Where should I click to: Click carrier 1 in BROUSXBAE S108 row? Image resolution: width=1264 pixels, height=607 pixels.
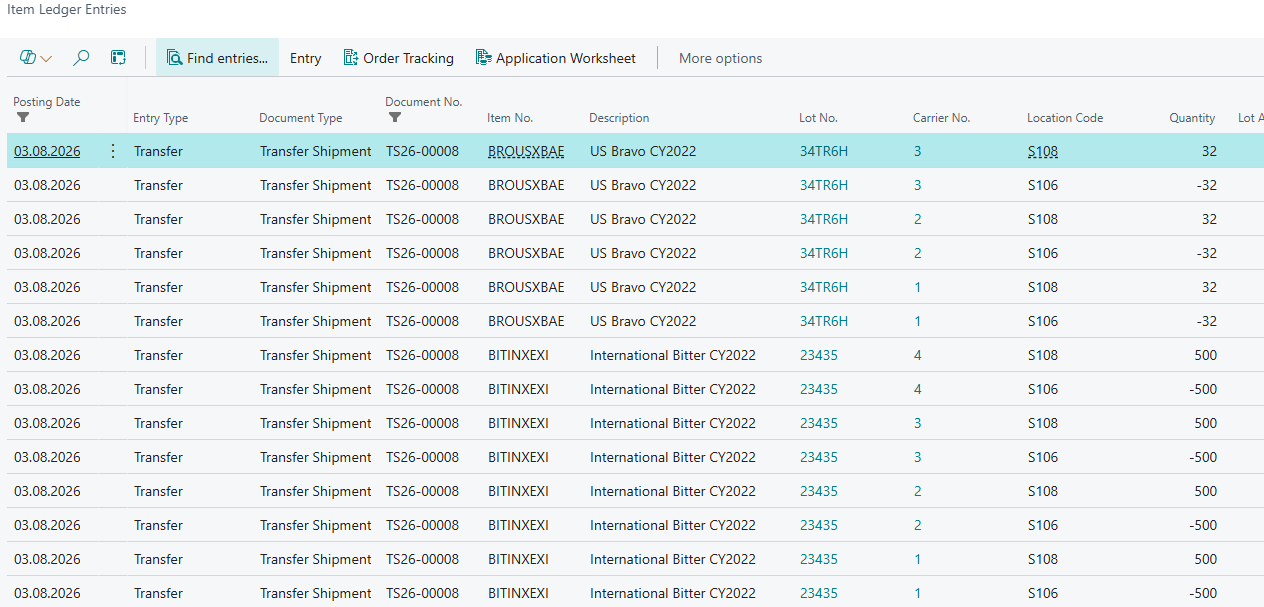918,288
